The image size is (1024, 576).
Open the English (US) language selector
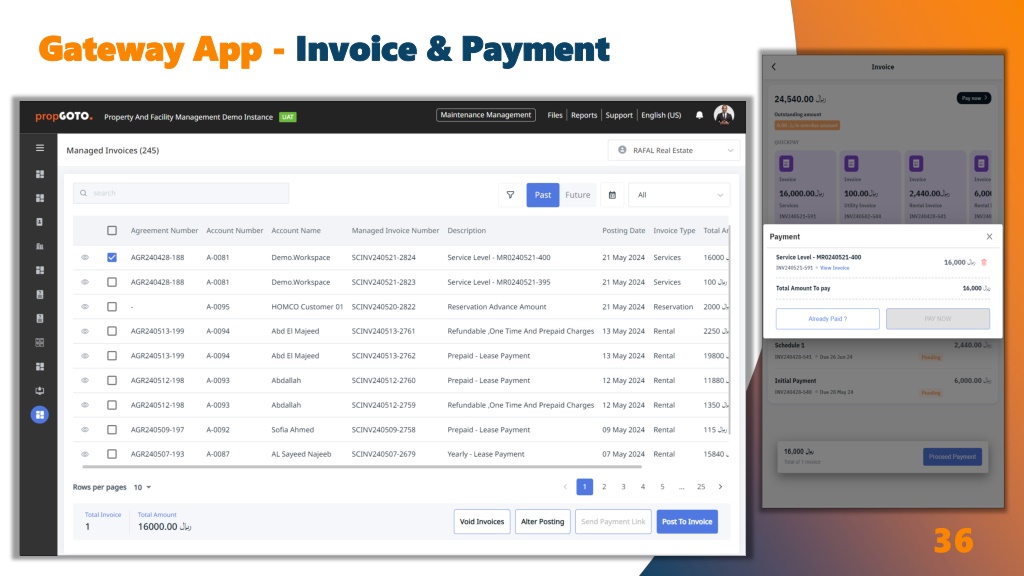pyautogui.click(x=661, y=115)
